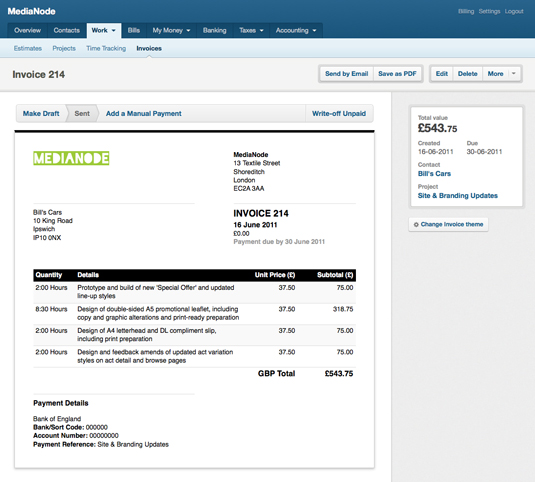Switch to the Estimates sub-tab
Screen dimensions: 535x482
(28, 48)
